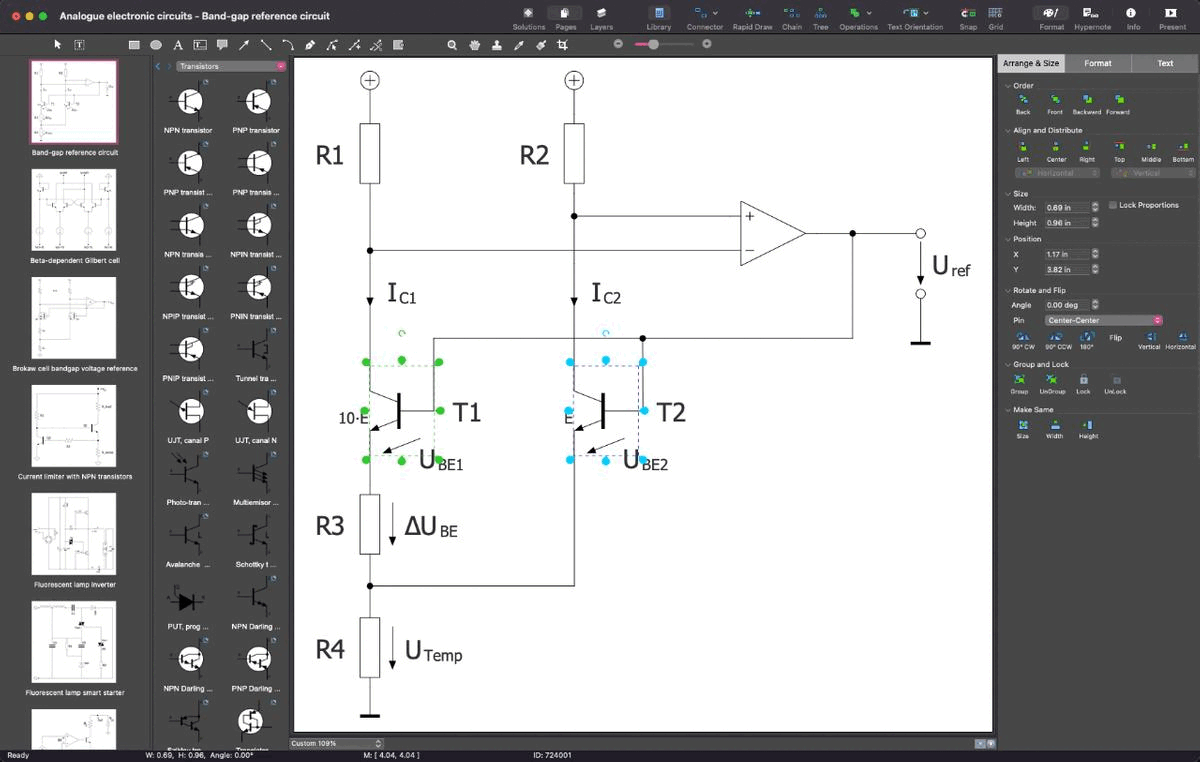Switch to the Text tab
This screenshot has width=1200, height=762.
click(x=1165, y=63)
